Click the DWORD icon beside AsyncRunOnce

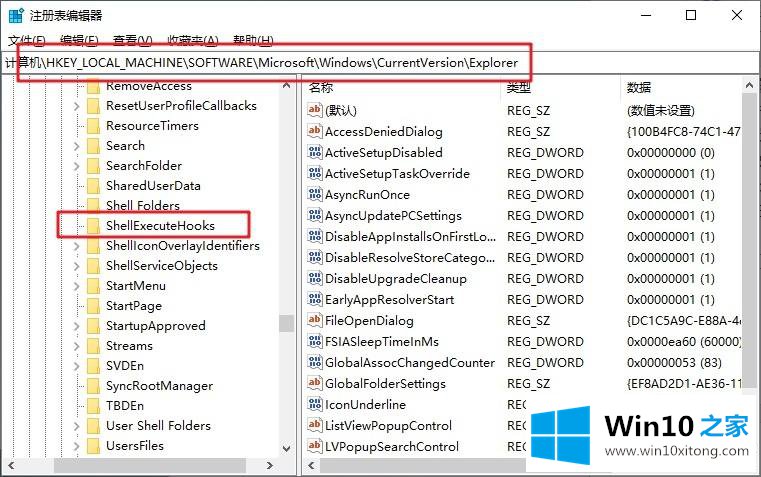pos(314,194)
